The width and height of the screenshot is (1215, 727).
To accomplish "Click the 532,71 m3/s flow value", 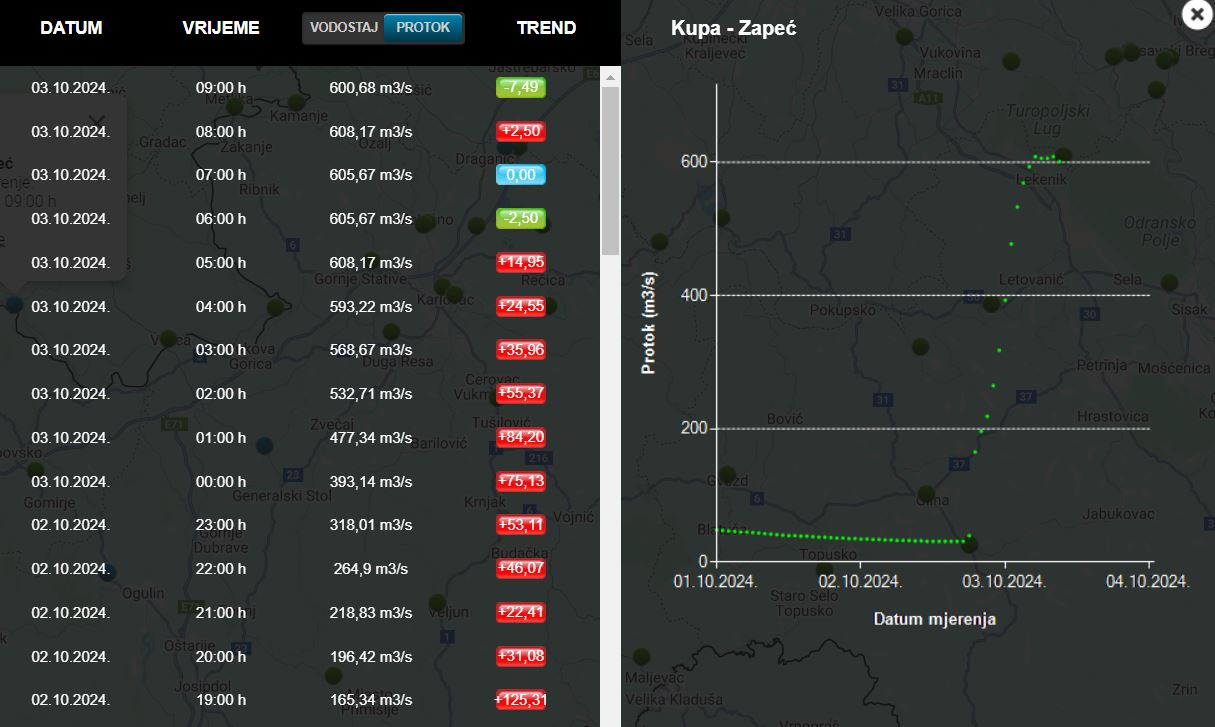I will pos(371,394).
